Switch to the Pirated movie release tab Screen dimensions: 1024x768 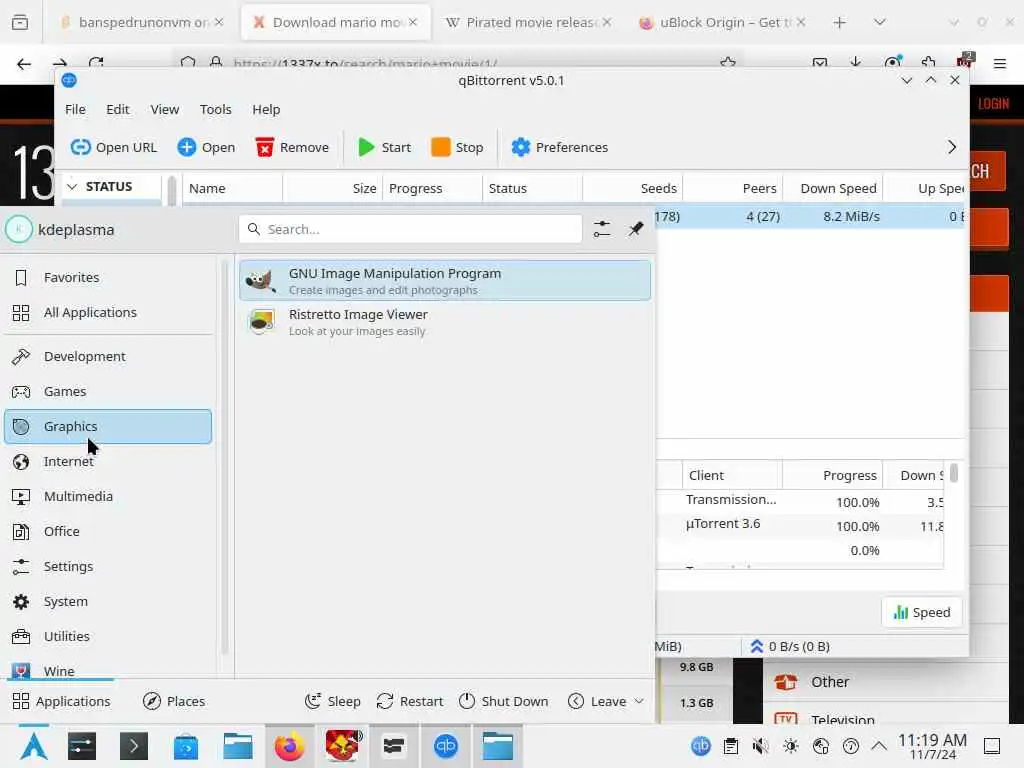[x=529, y=23]
